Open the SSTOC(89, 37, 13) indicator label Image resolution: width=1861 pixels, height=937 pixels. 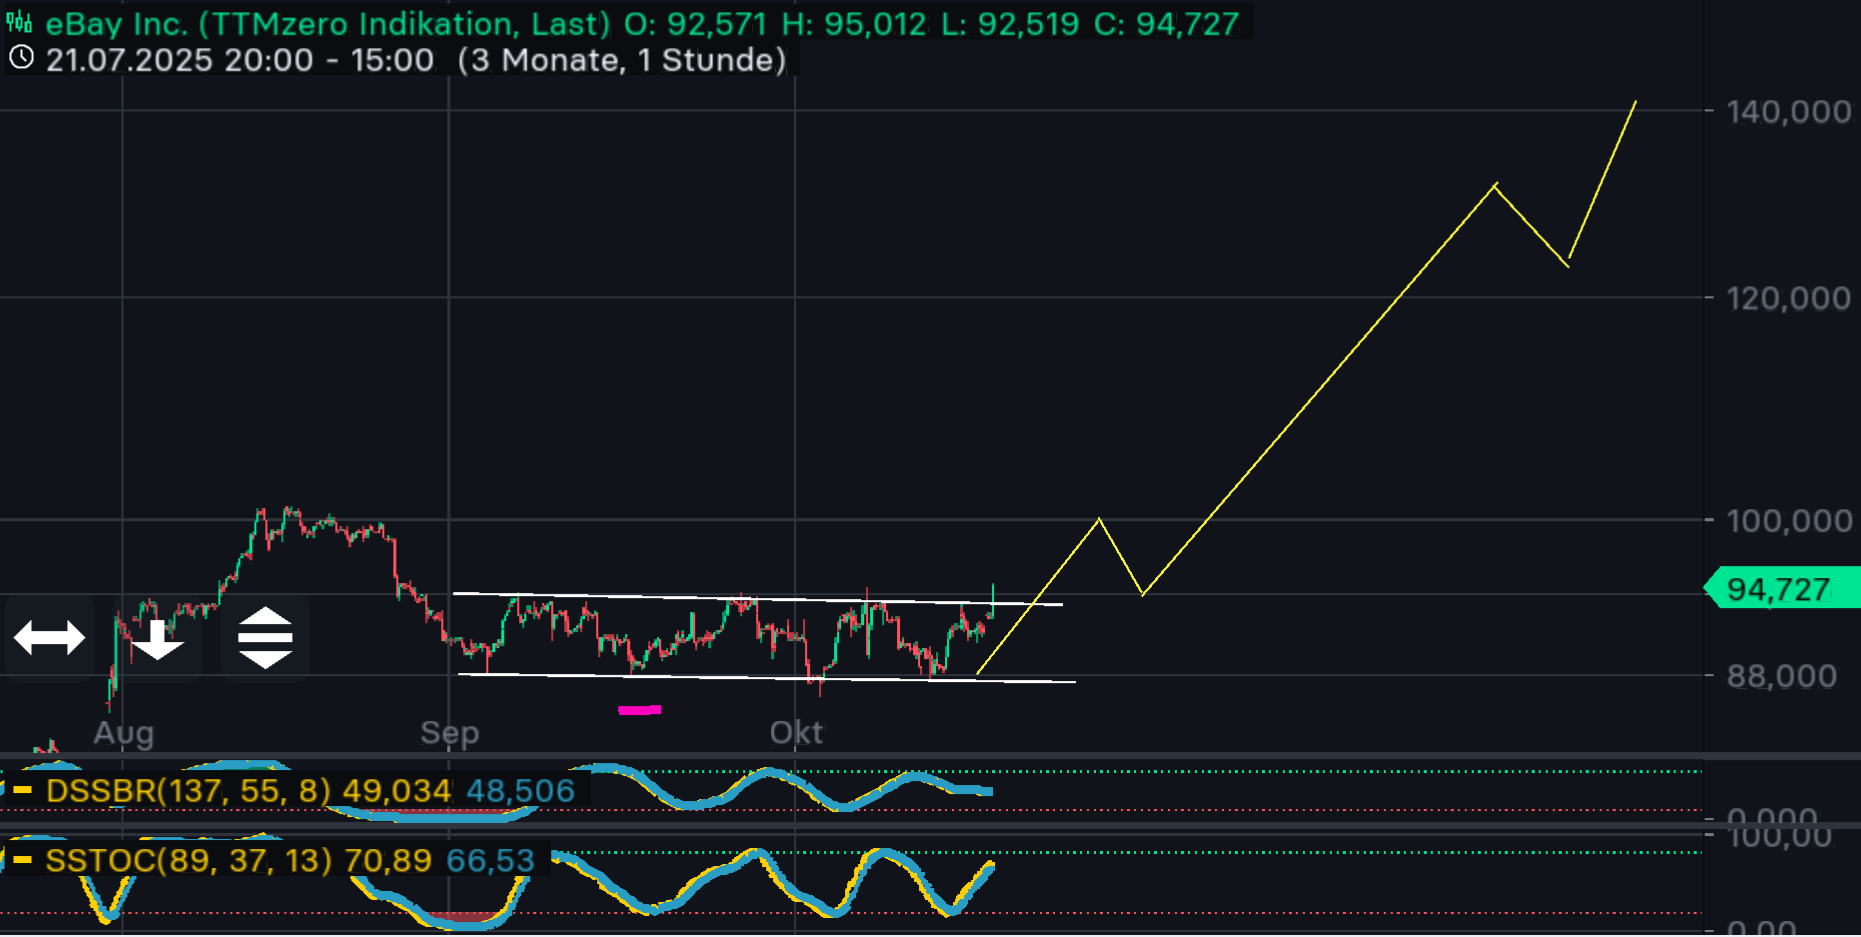(188, 859)
